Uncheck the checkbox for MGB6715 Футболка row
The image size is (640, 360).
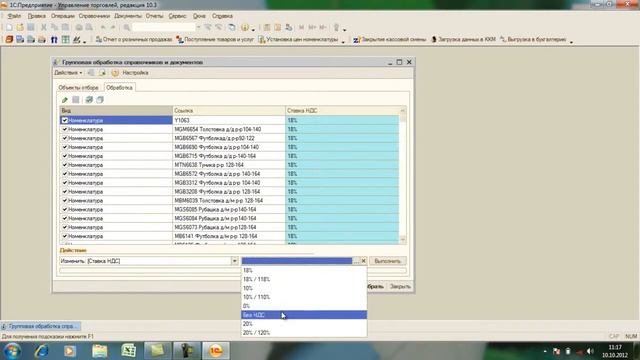point(64,156)
